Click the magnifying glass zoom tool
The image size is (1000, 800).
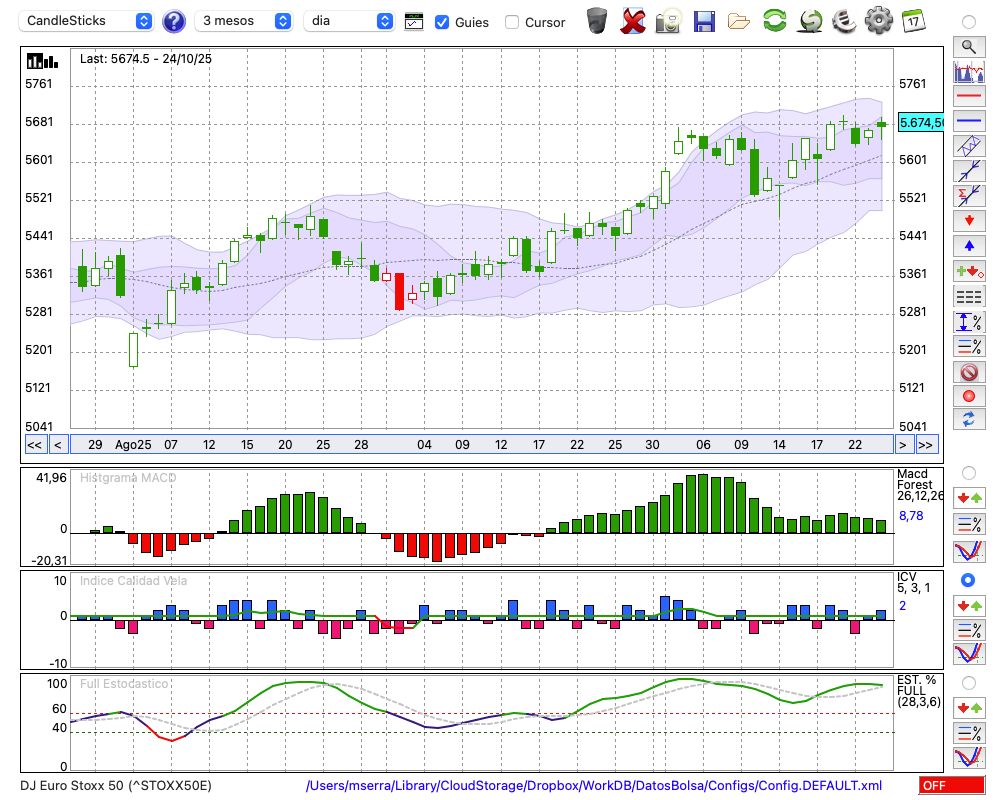point(968,46)
